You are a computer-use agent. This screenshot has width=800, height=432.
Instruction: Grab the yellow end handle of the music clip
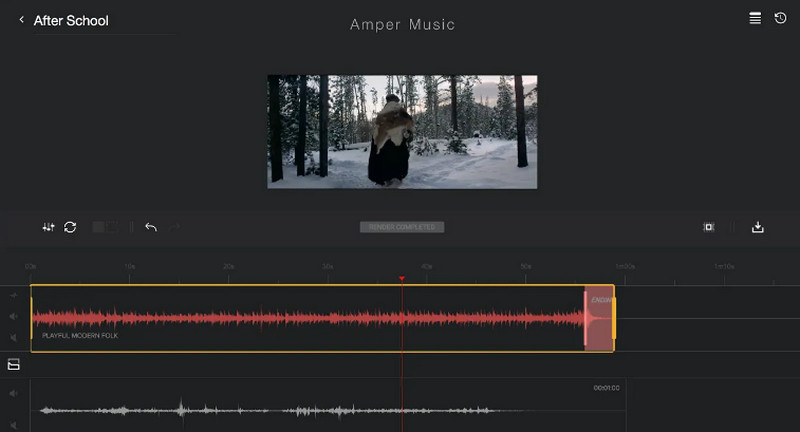click(x=614, y=318)
